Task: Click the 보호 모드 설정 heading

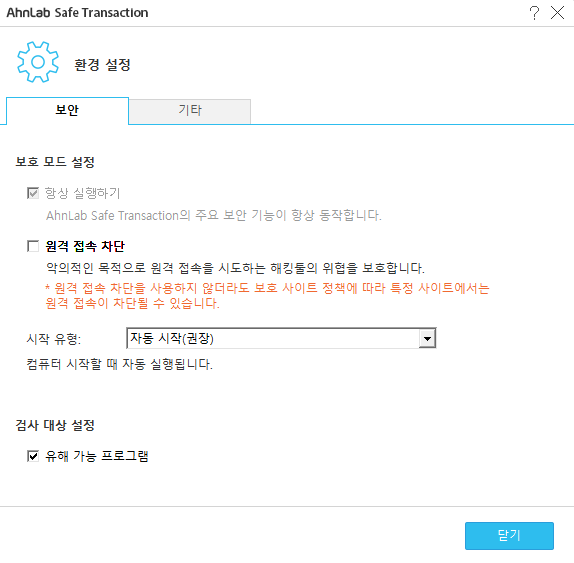Action: click(x=55, y=162)
